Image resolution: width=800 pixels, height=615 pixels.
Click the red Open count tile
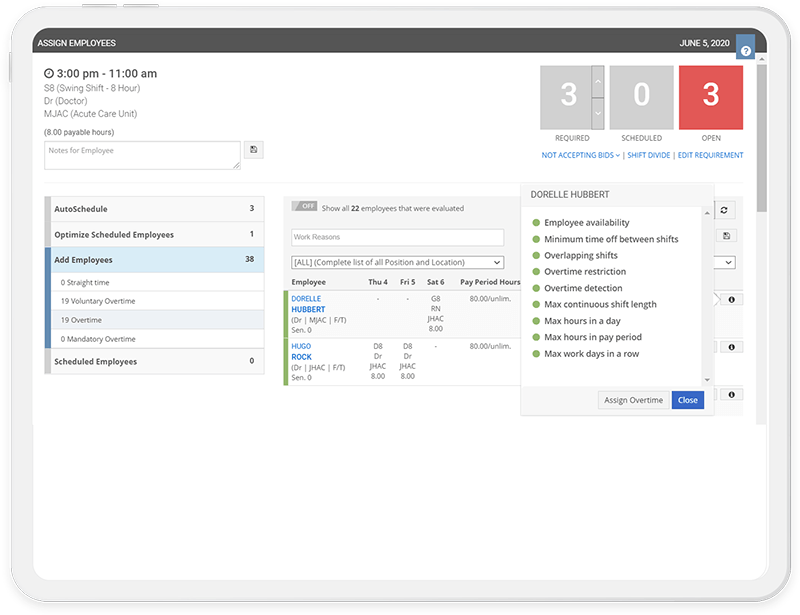[711, 97]
